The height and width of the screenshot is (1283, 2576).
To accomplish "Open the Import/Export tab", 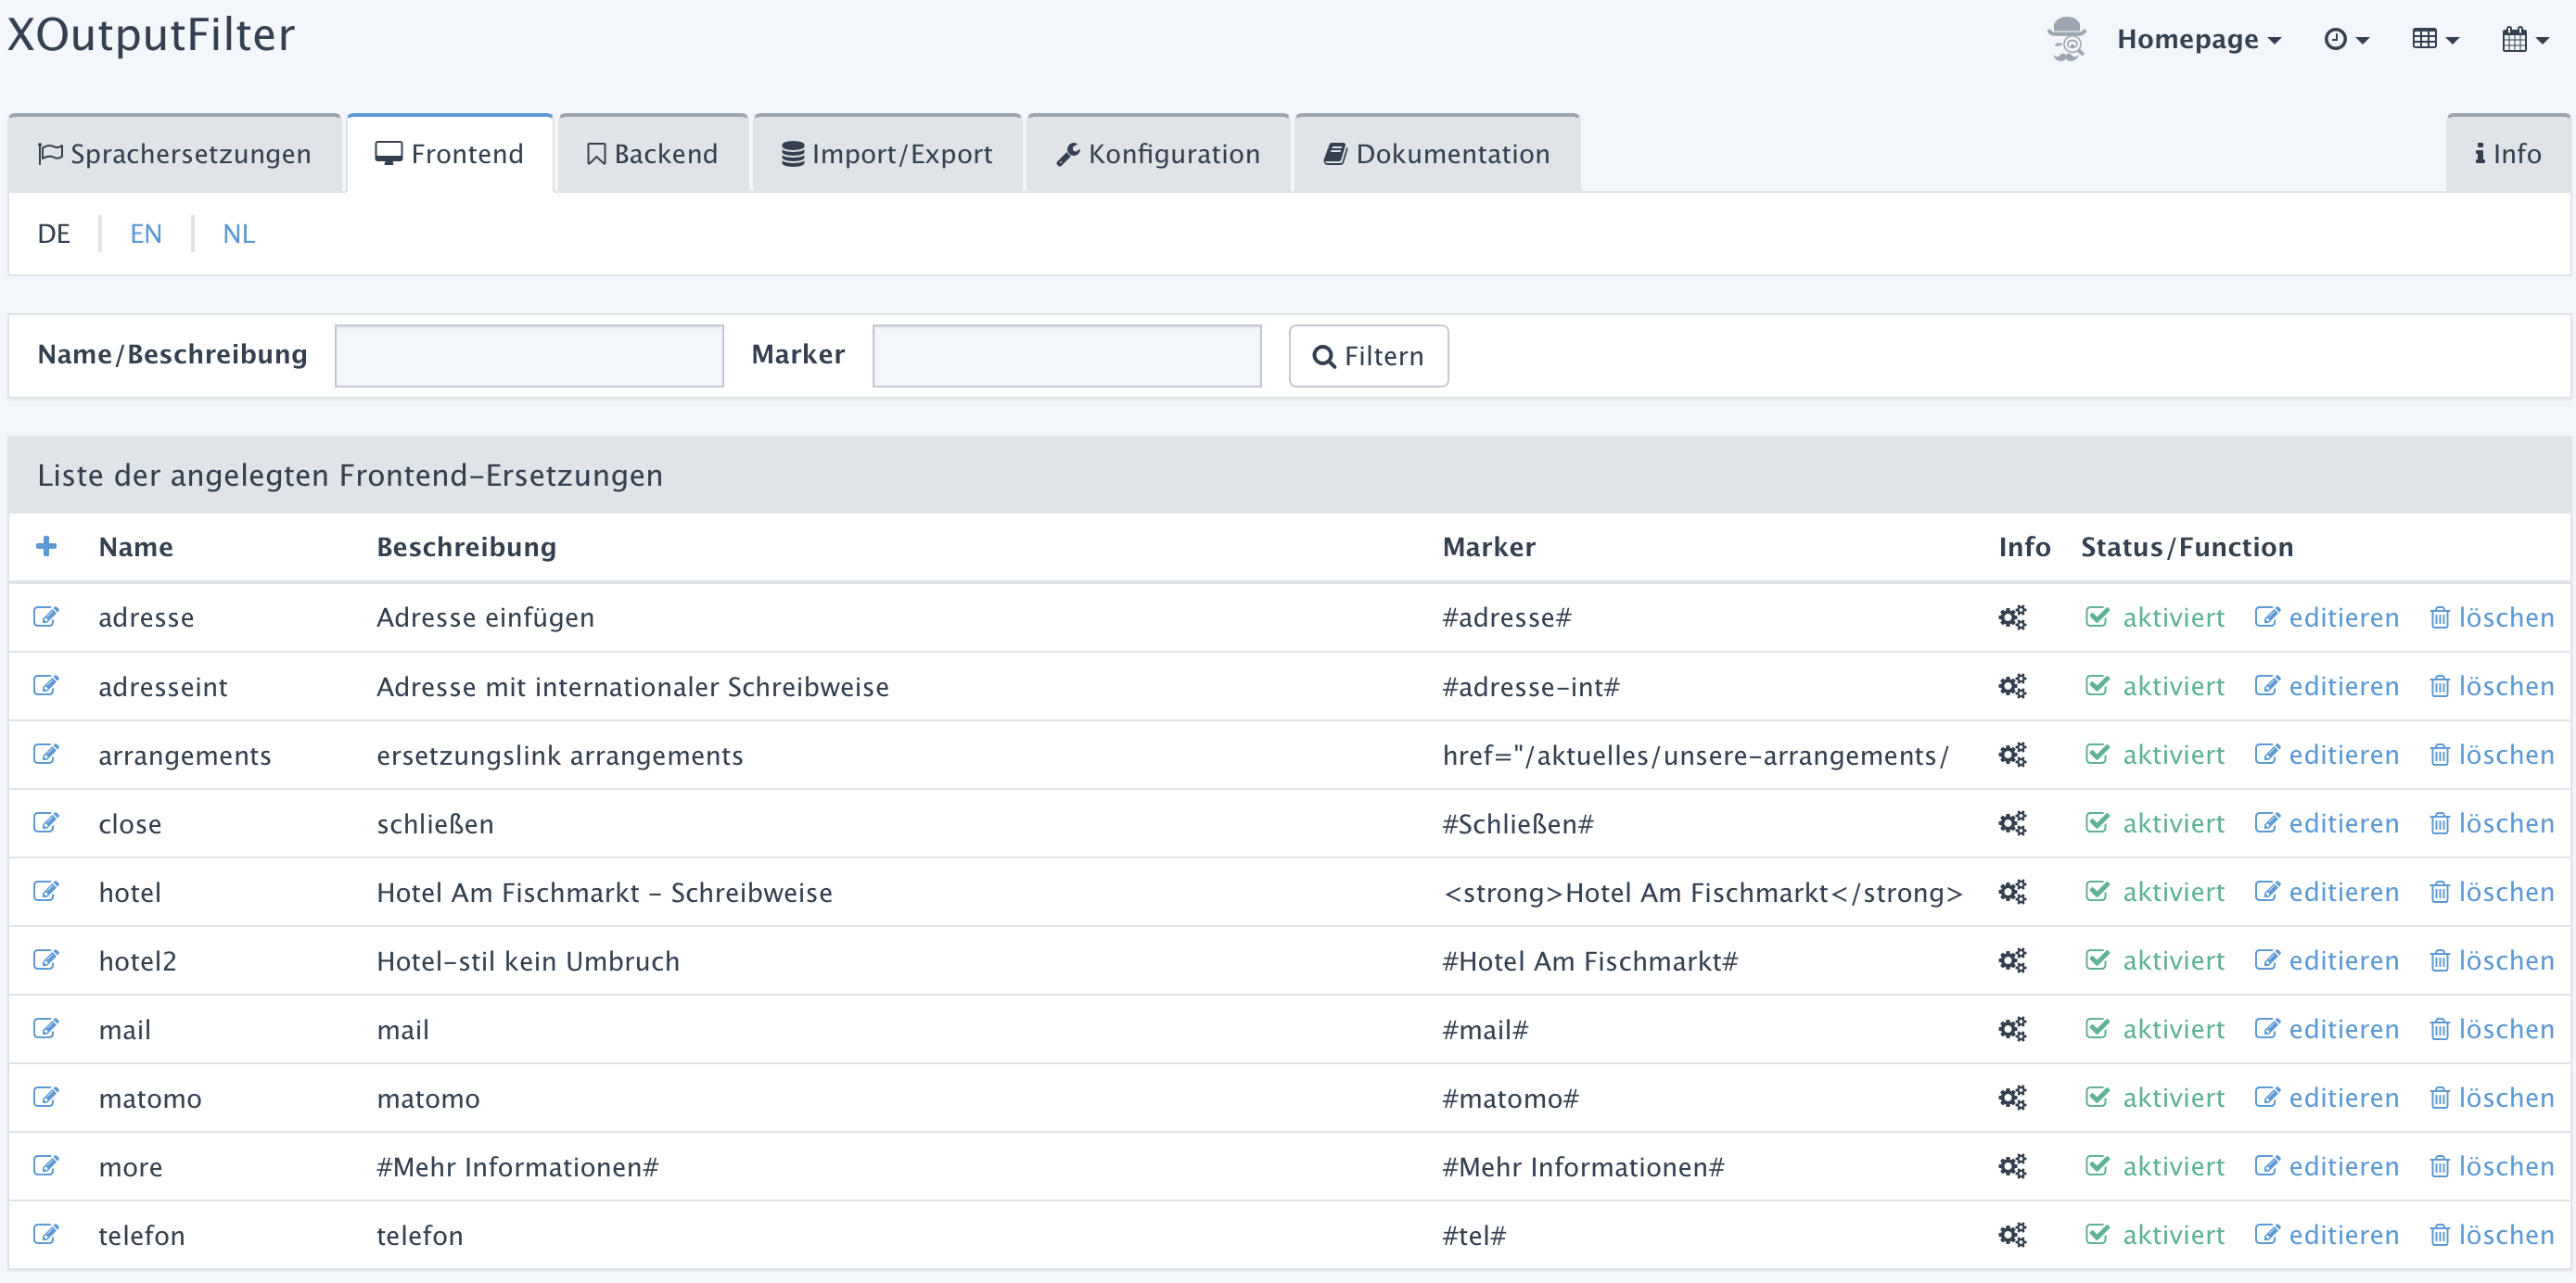I will pyautogui.click(x=887, y=154).
